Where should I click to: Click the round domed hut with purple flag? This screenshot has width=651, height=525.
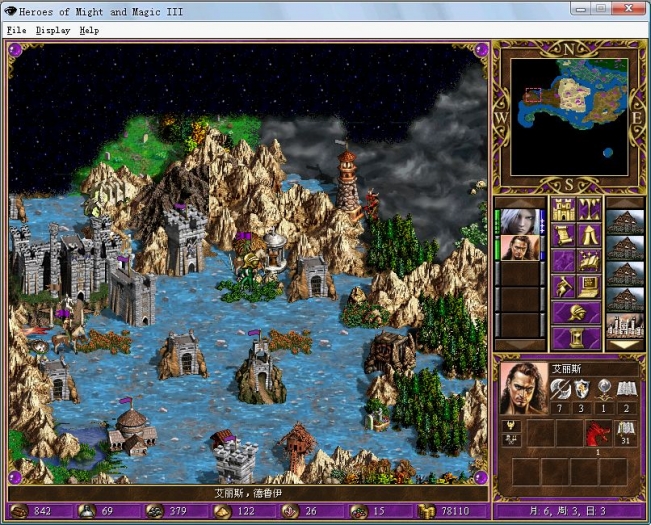(x=131, y=427)
